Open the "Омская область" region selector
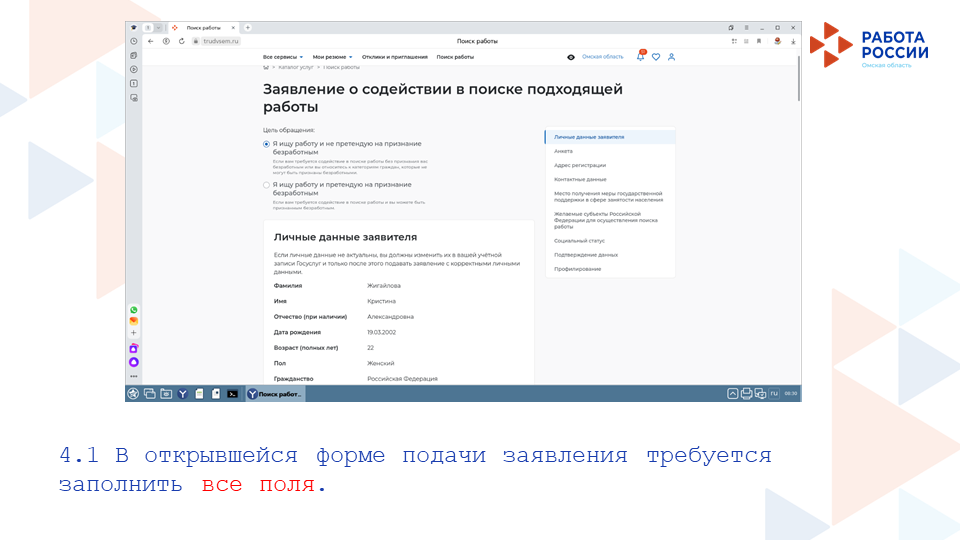Viewport: 960px width, 540px height. point(602,57)
